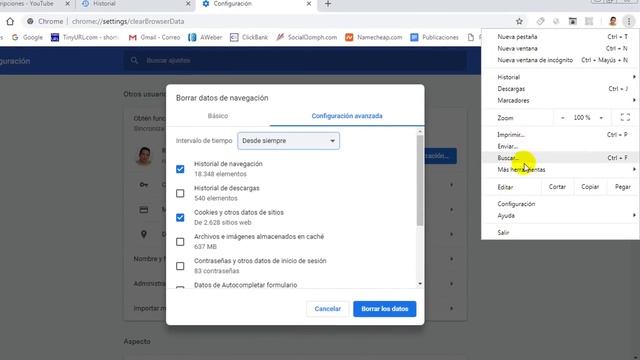Open the ClickBank bookmark

[x=249, y=37]
